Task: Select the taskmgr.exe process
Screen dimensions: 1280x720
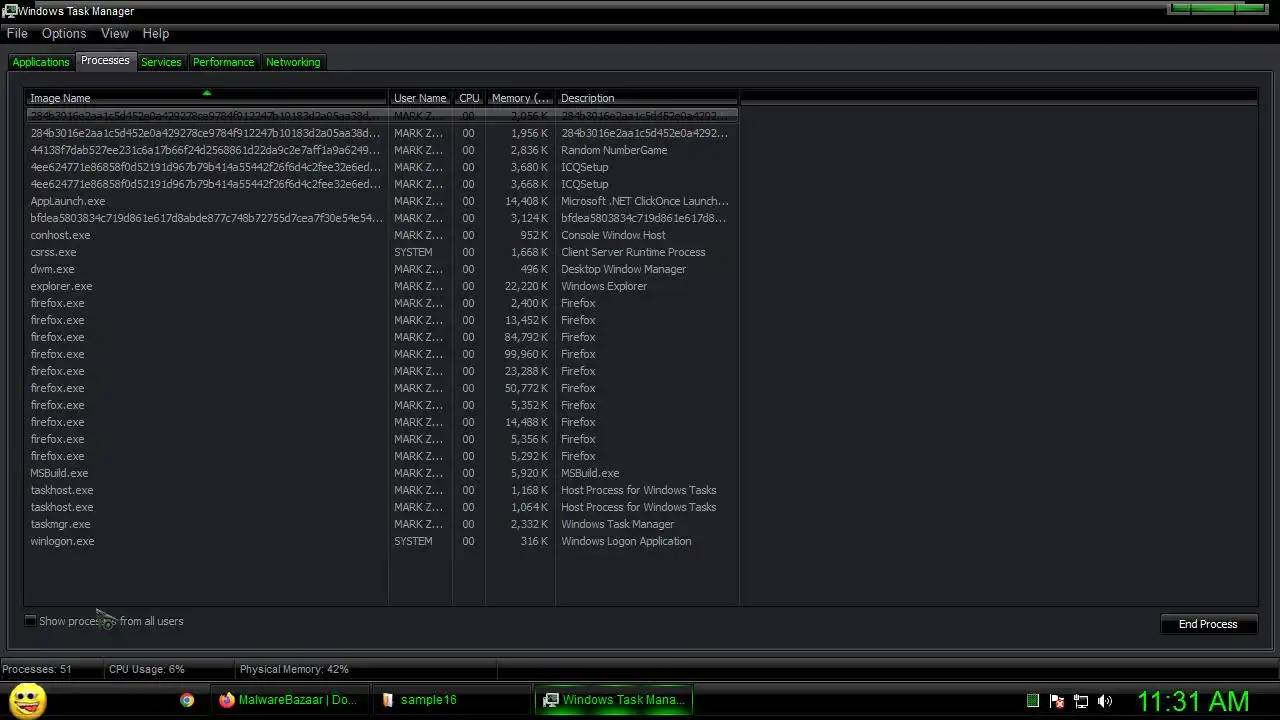Action: coord(60,524)
